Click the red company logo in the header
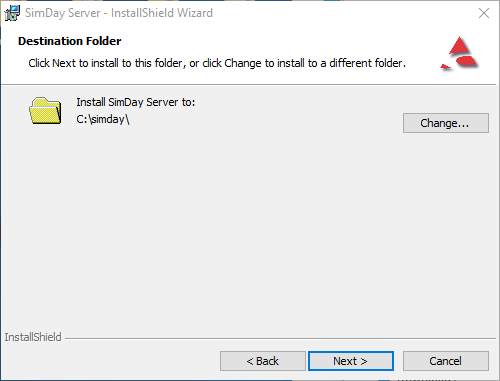This screenshot has width=500, height=381. point(459,53)
